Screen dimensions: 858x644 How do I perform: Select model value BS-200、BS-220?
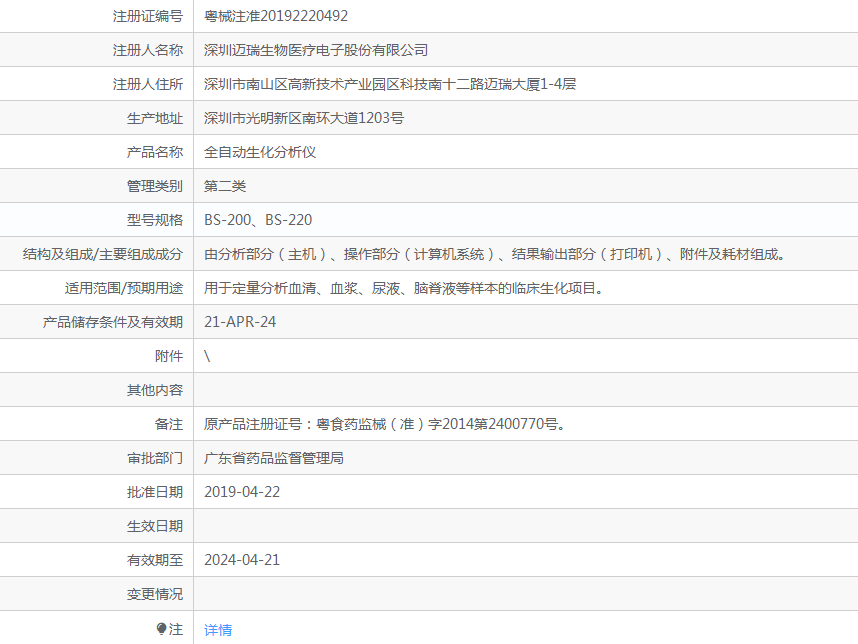258,220
